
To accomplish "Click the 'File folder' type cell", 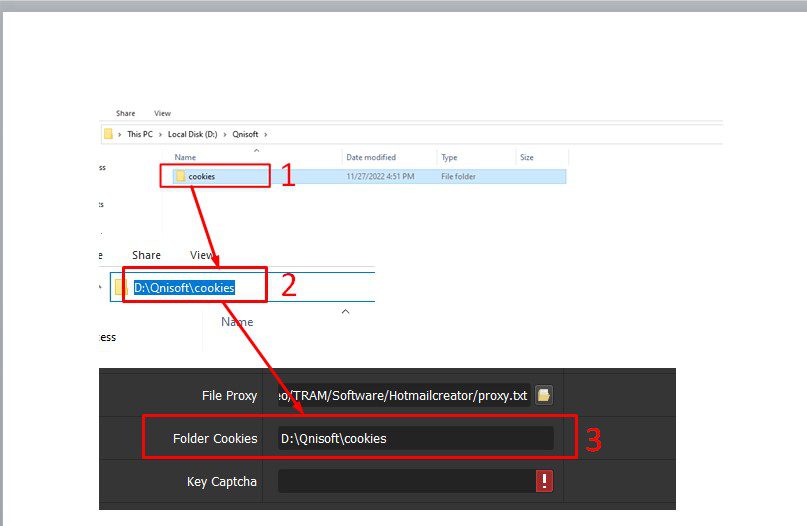I will point(458,176).
